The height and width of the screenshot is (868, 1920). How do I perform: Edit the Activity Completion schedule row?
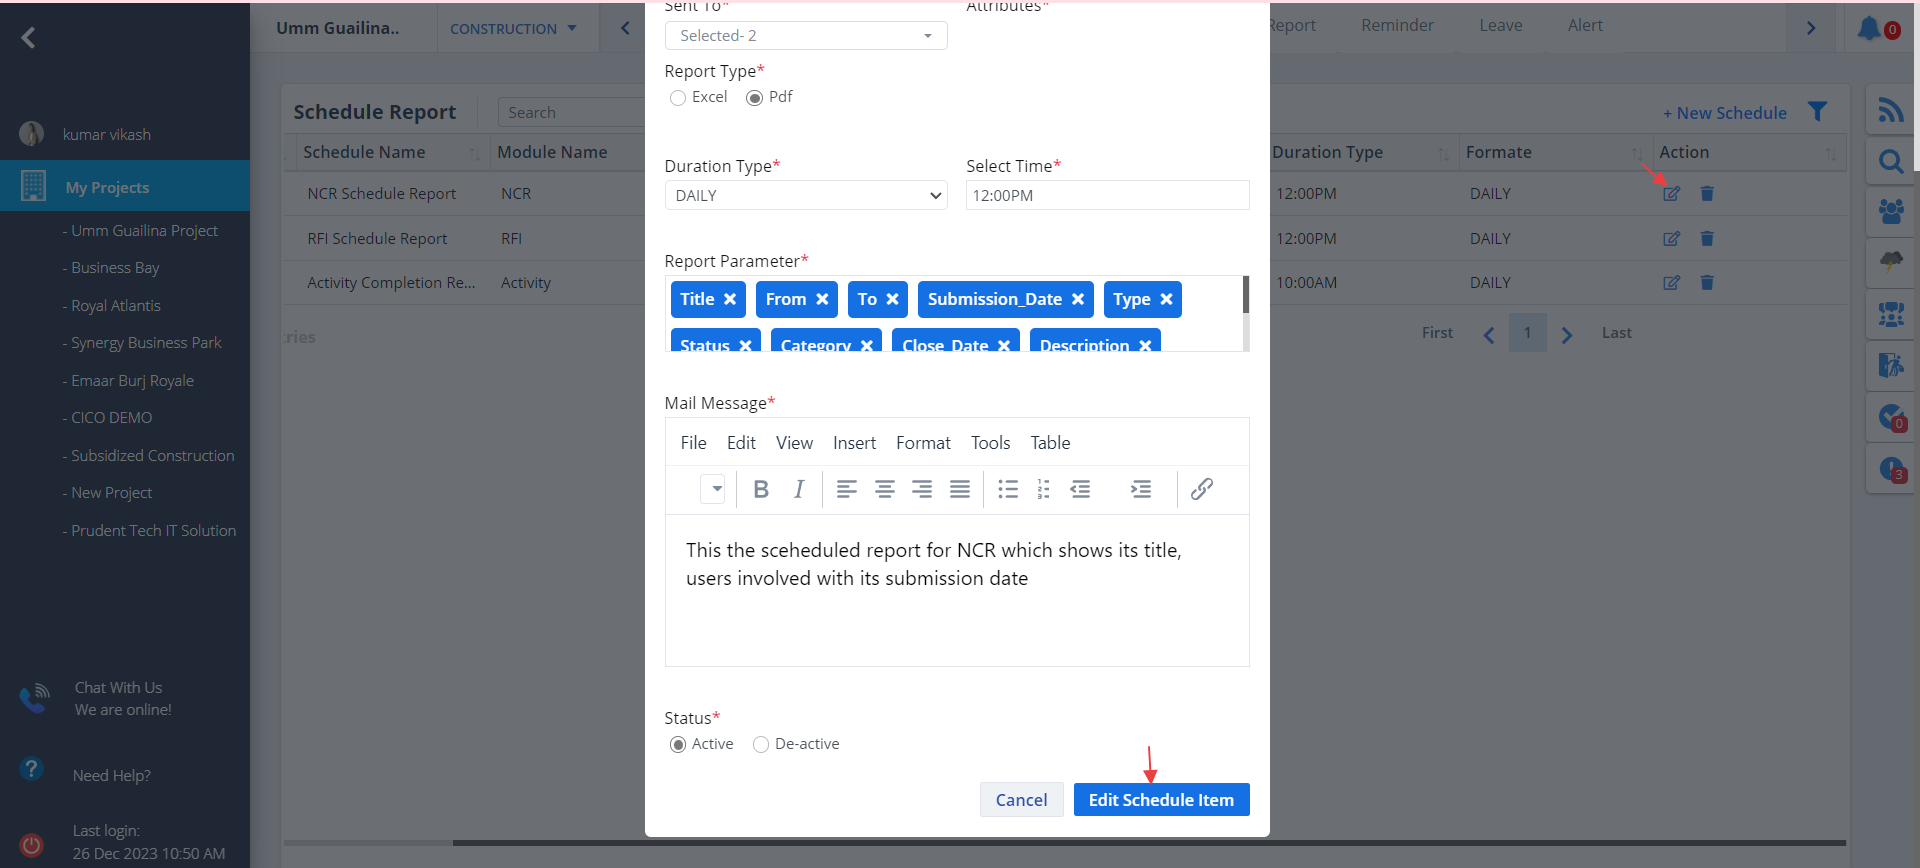[x=1671, y=283]
